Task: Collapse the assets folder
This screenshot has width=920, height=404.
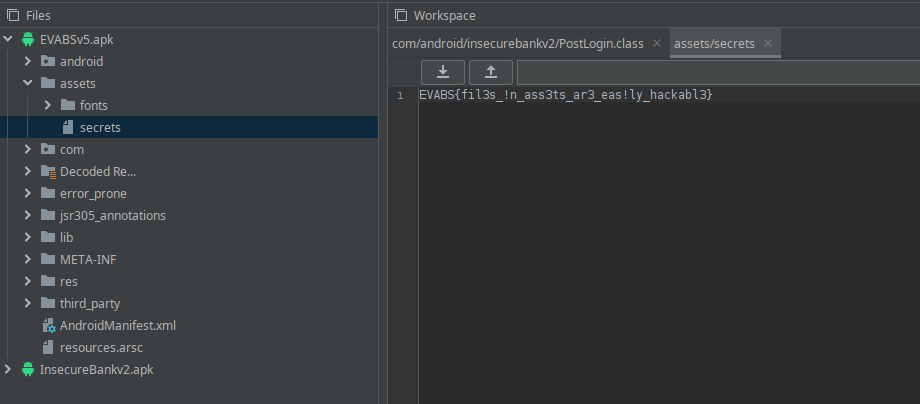Action: [28, 83]
